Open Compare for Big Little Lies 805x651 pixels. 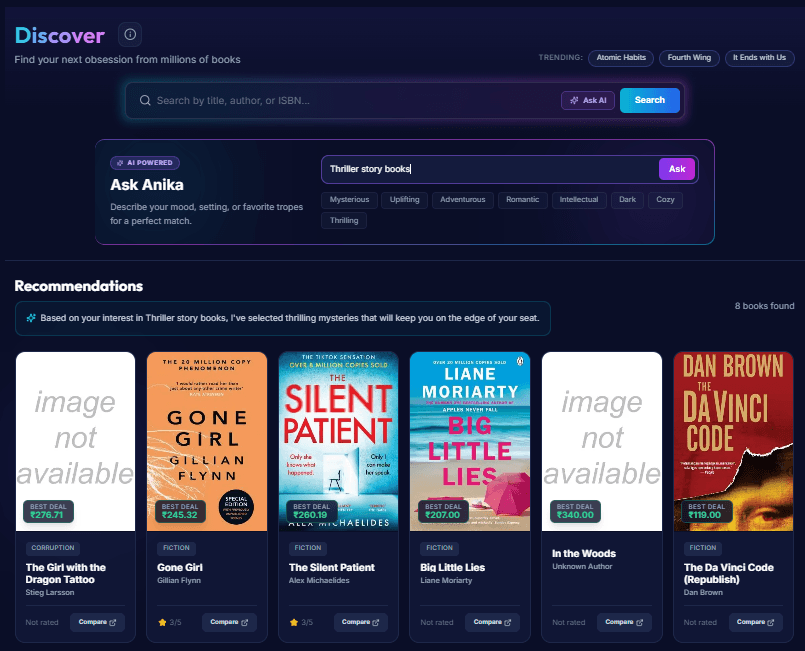click(492, 622)
